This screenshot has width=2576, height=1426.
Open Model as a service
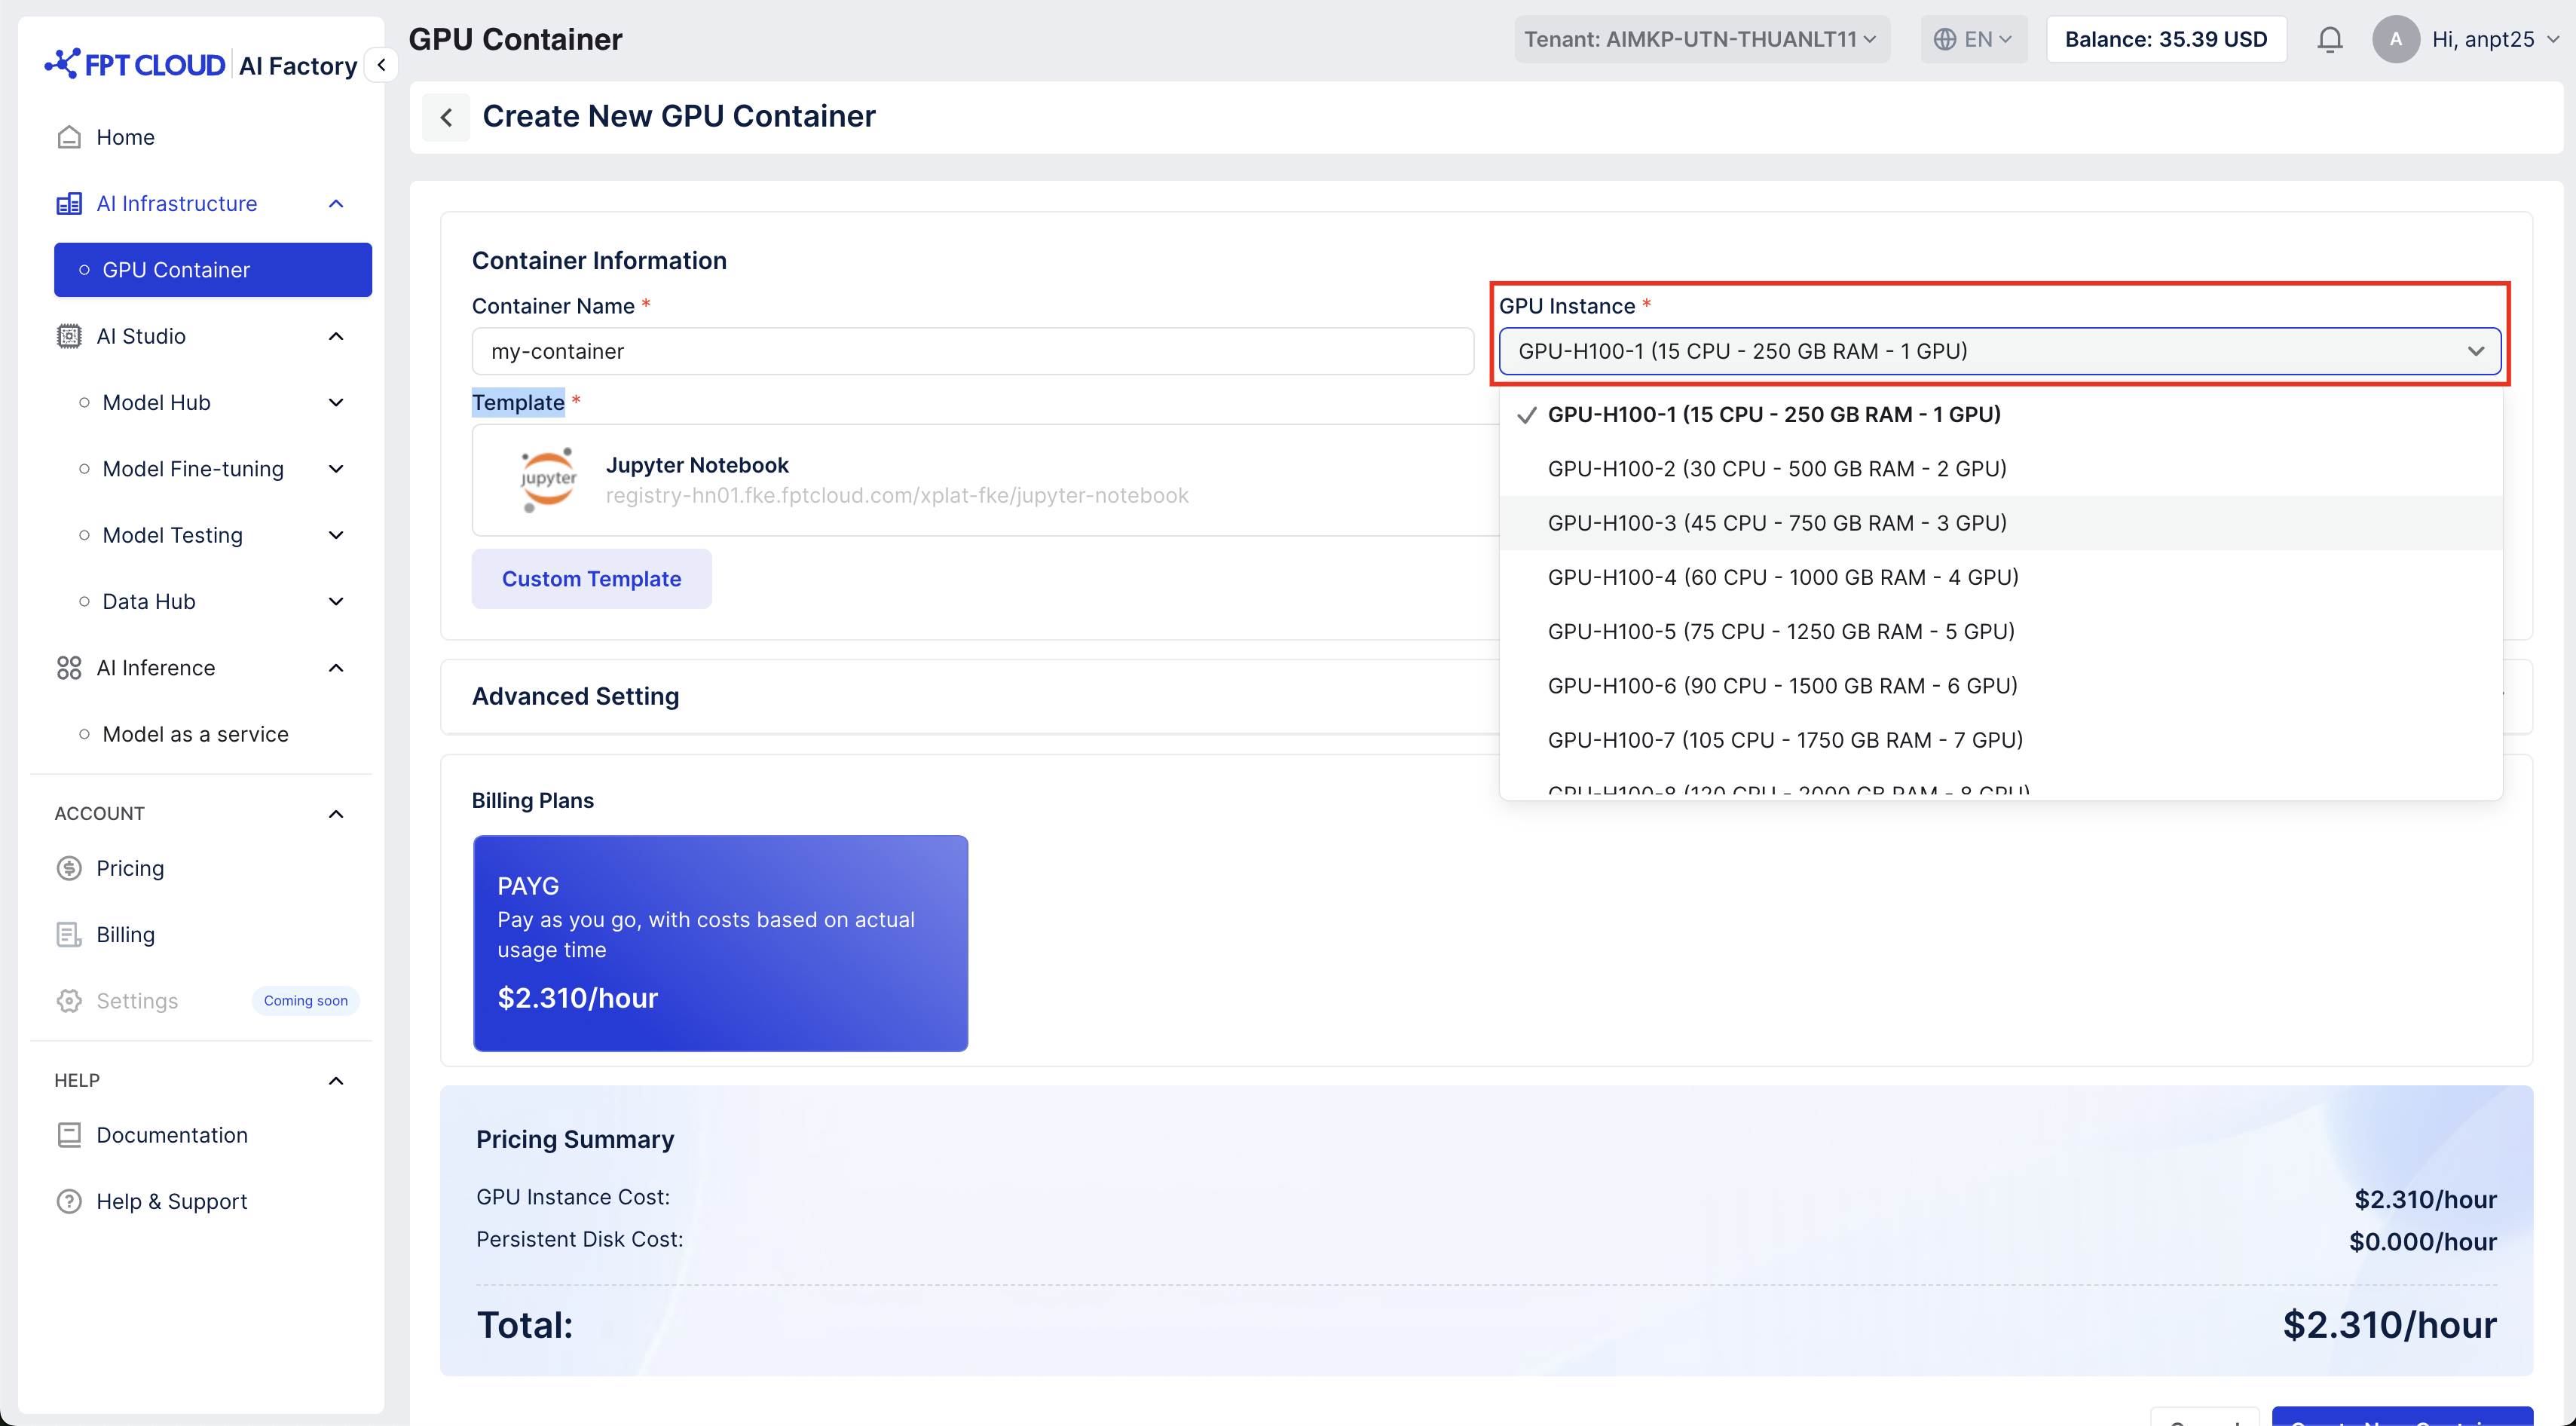click(195, 734)
